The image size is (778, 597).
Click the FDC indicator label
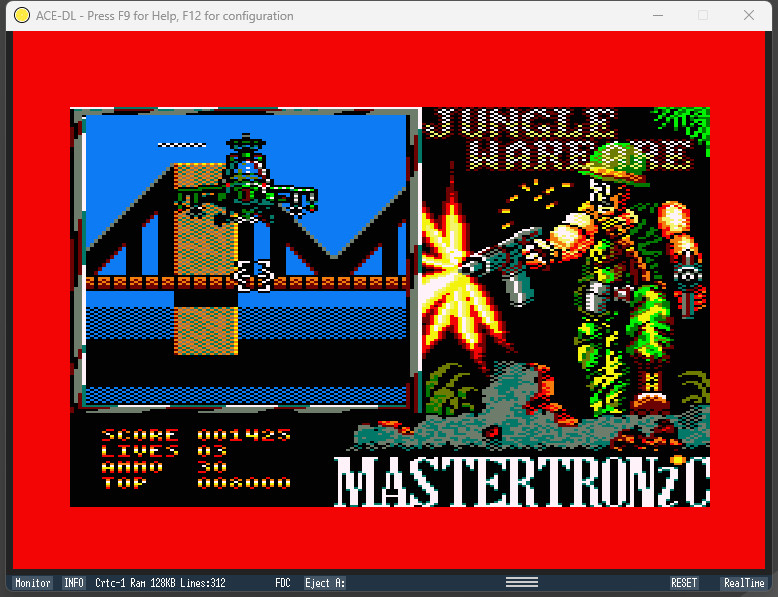[283, 583]
